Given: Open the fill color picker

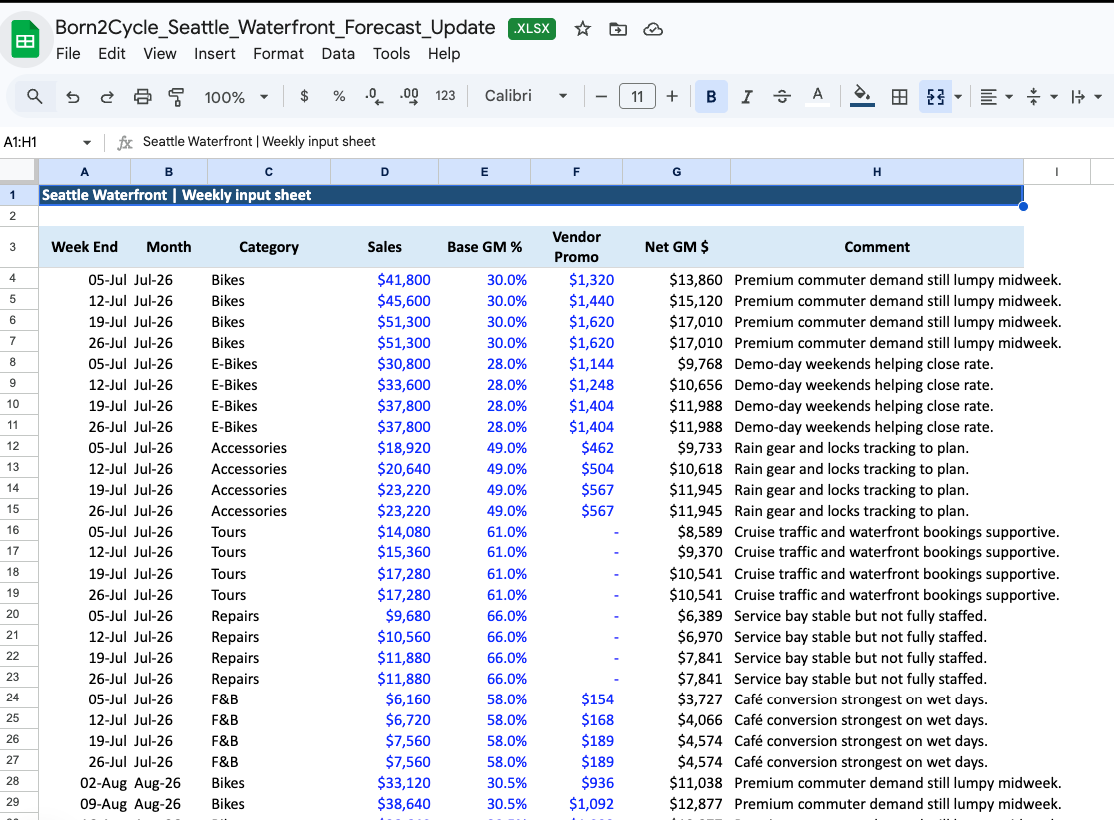Looking at the screenshot, I should [x=861, y=96].
